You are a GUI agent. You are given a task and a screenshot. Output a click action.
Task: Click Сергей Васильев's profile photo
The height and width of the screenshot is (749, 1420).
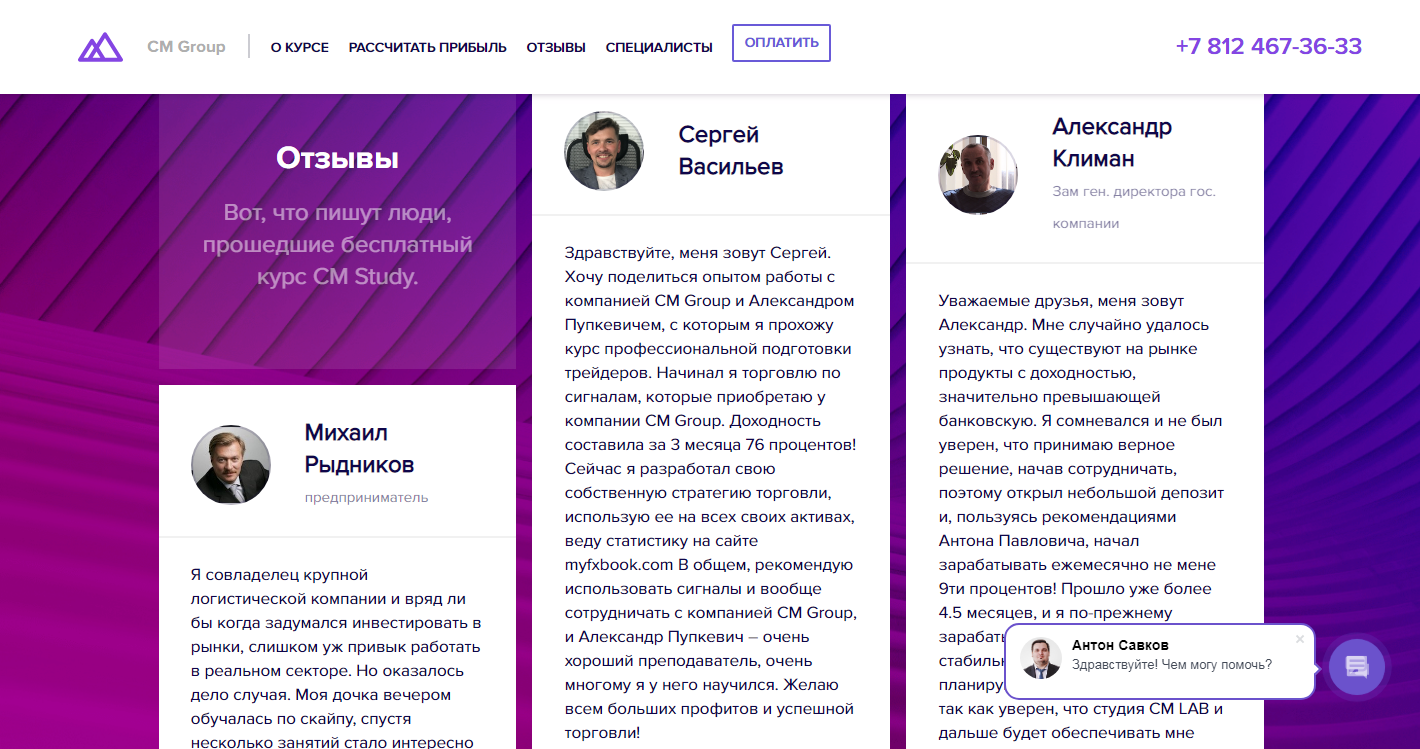pos(604,151)
